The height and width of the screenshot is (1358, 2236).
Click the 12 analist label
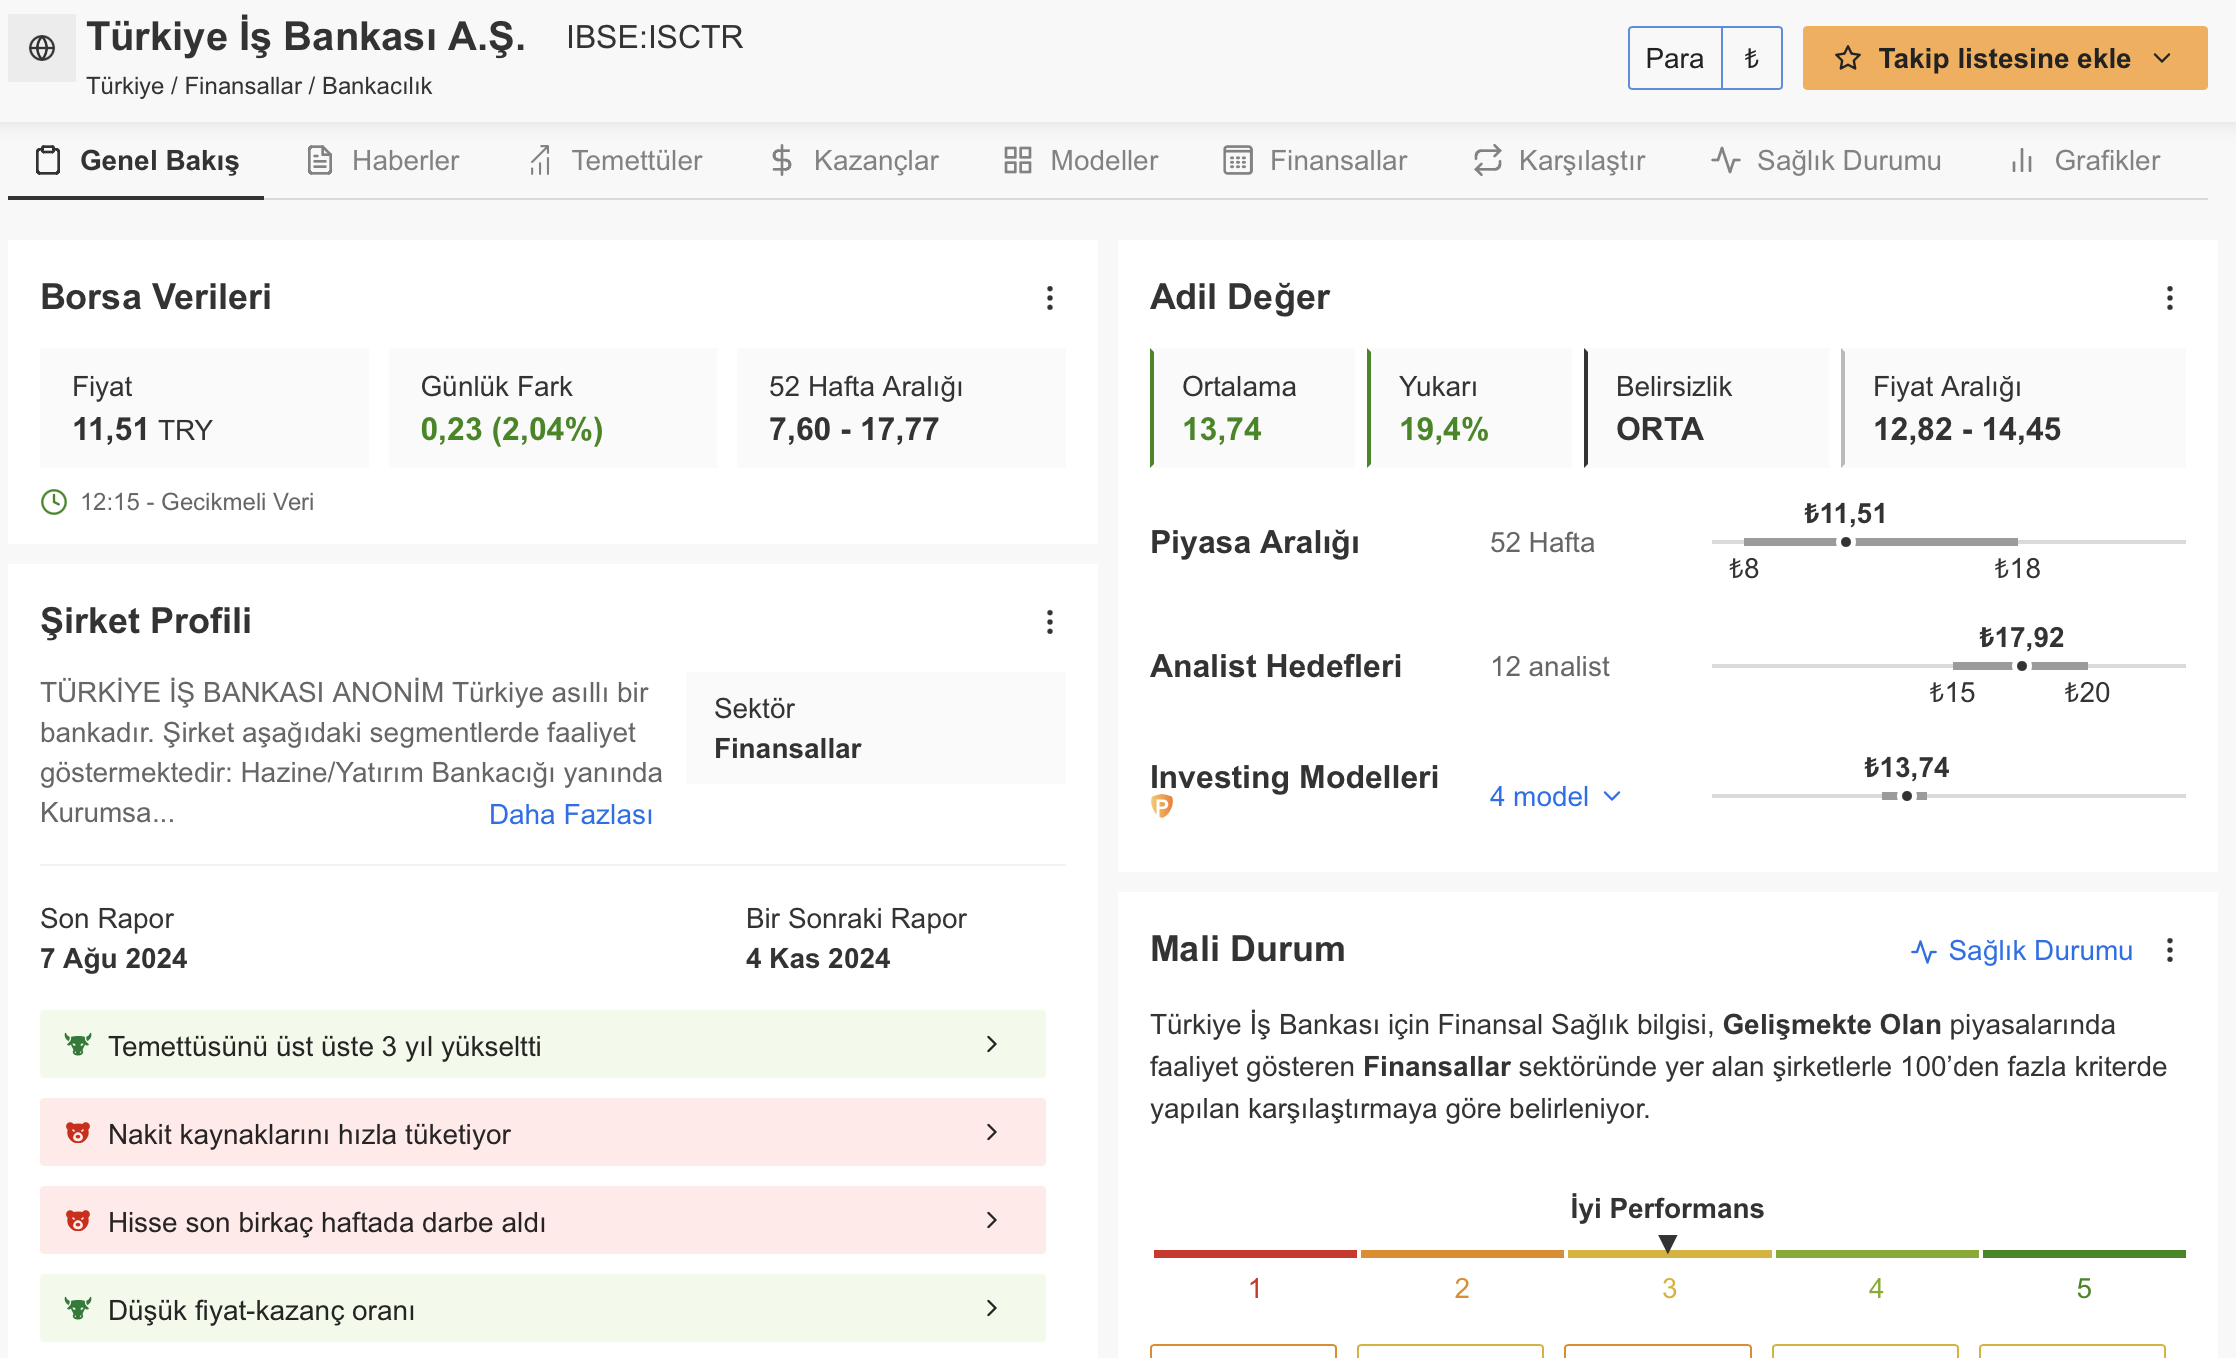(x=1550, y=666)
